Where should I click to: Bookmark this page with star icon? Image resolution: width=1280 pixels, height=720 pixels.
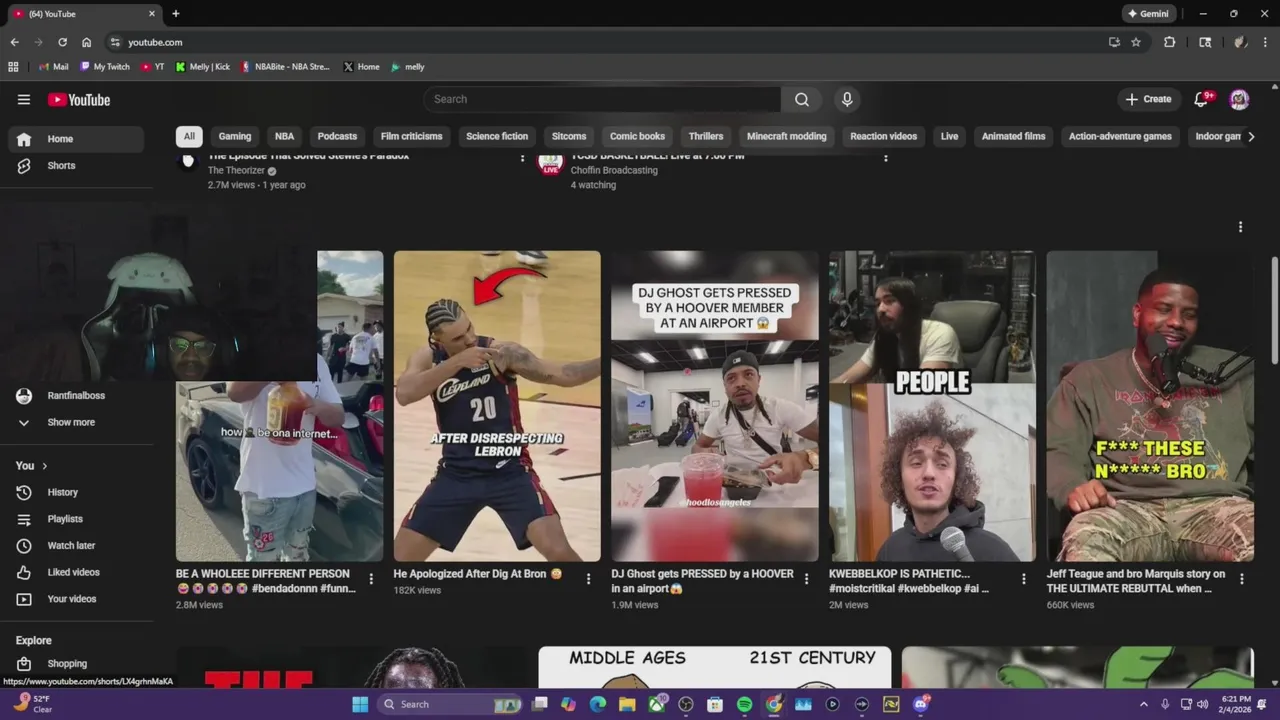1136,42
